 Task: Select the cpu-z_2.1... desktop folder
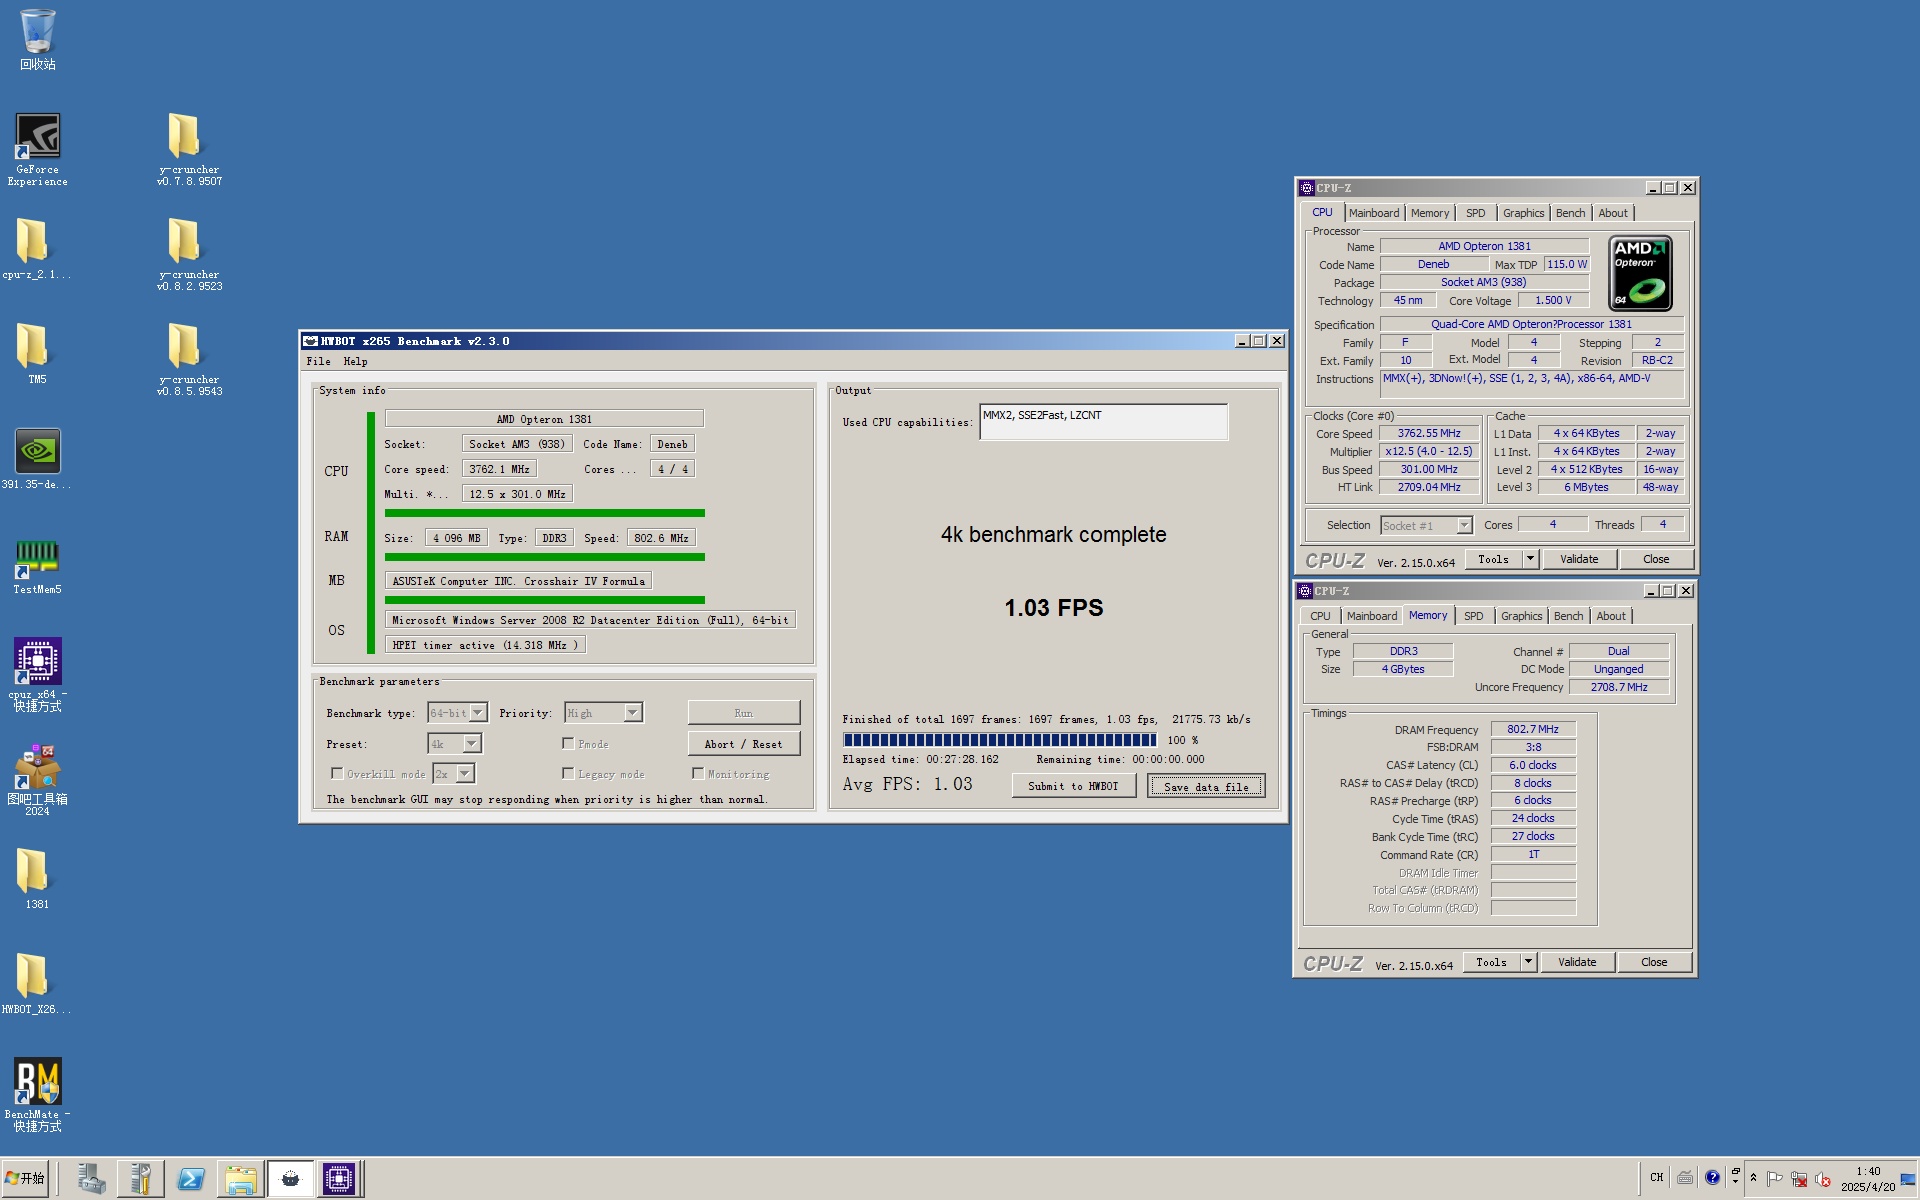(36, 249)
